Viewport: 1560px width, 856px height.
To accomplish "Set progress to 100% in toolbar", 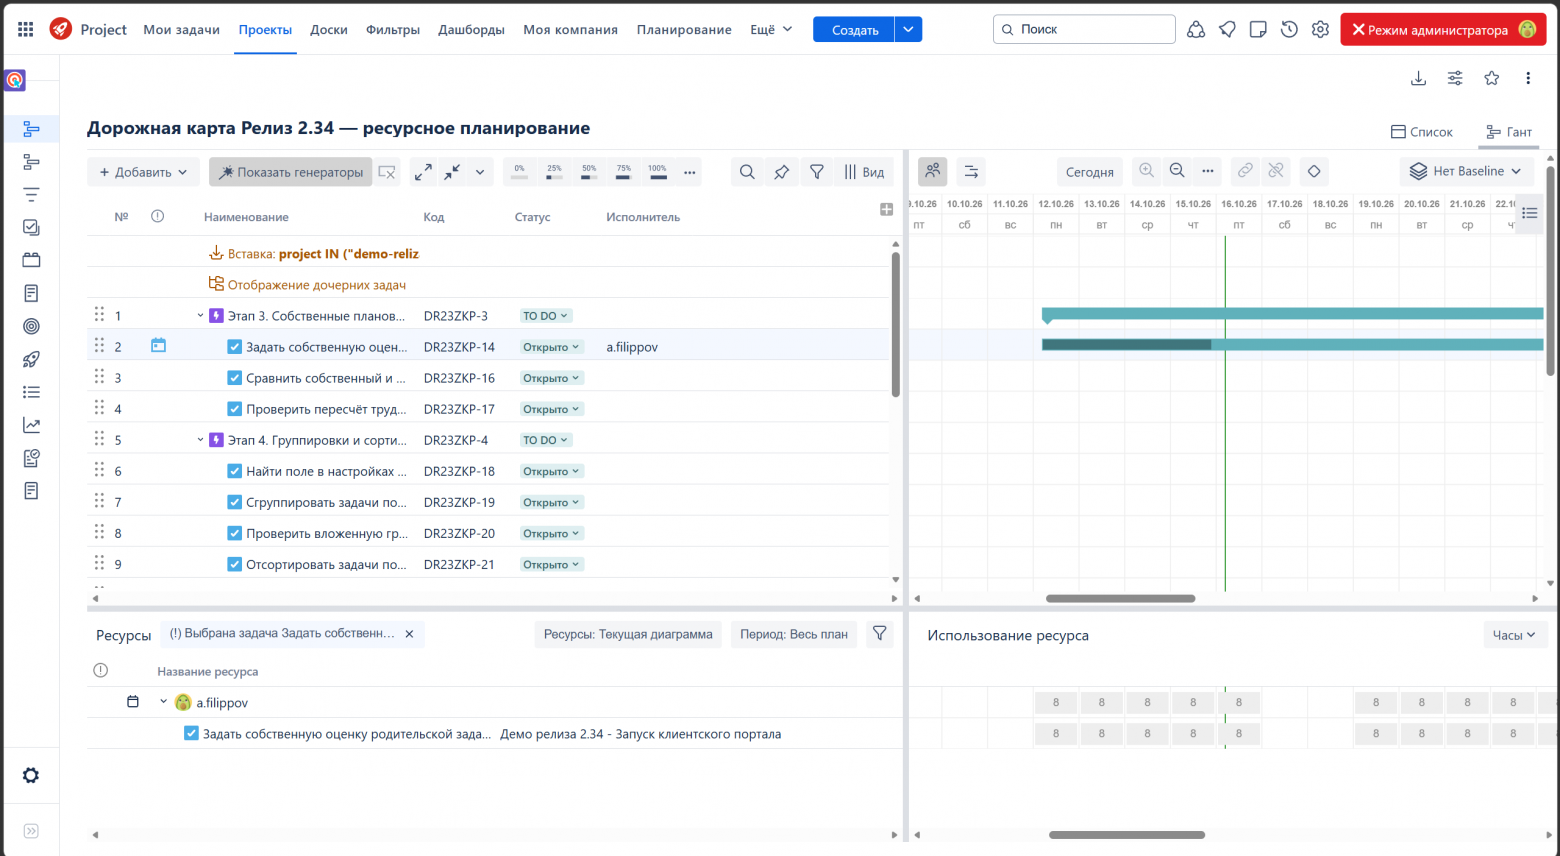I will [x=657, y=172].
